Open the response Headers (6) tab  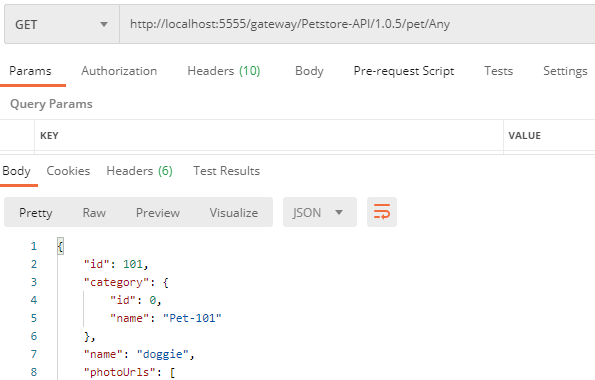point(140,171)
